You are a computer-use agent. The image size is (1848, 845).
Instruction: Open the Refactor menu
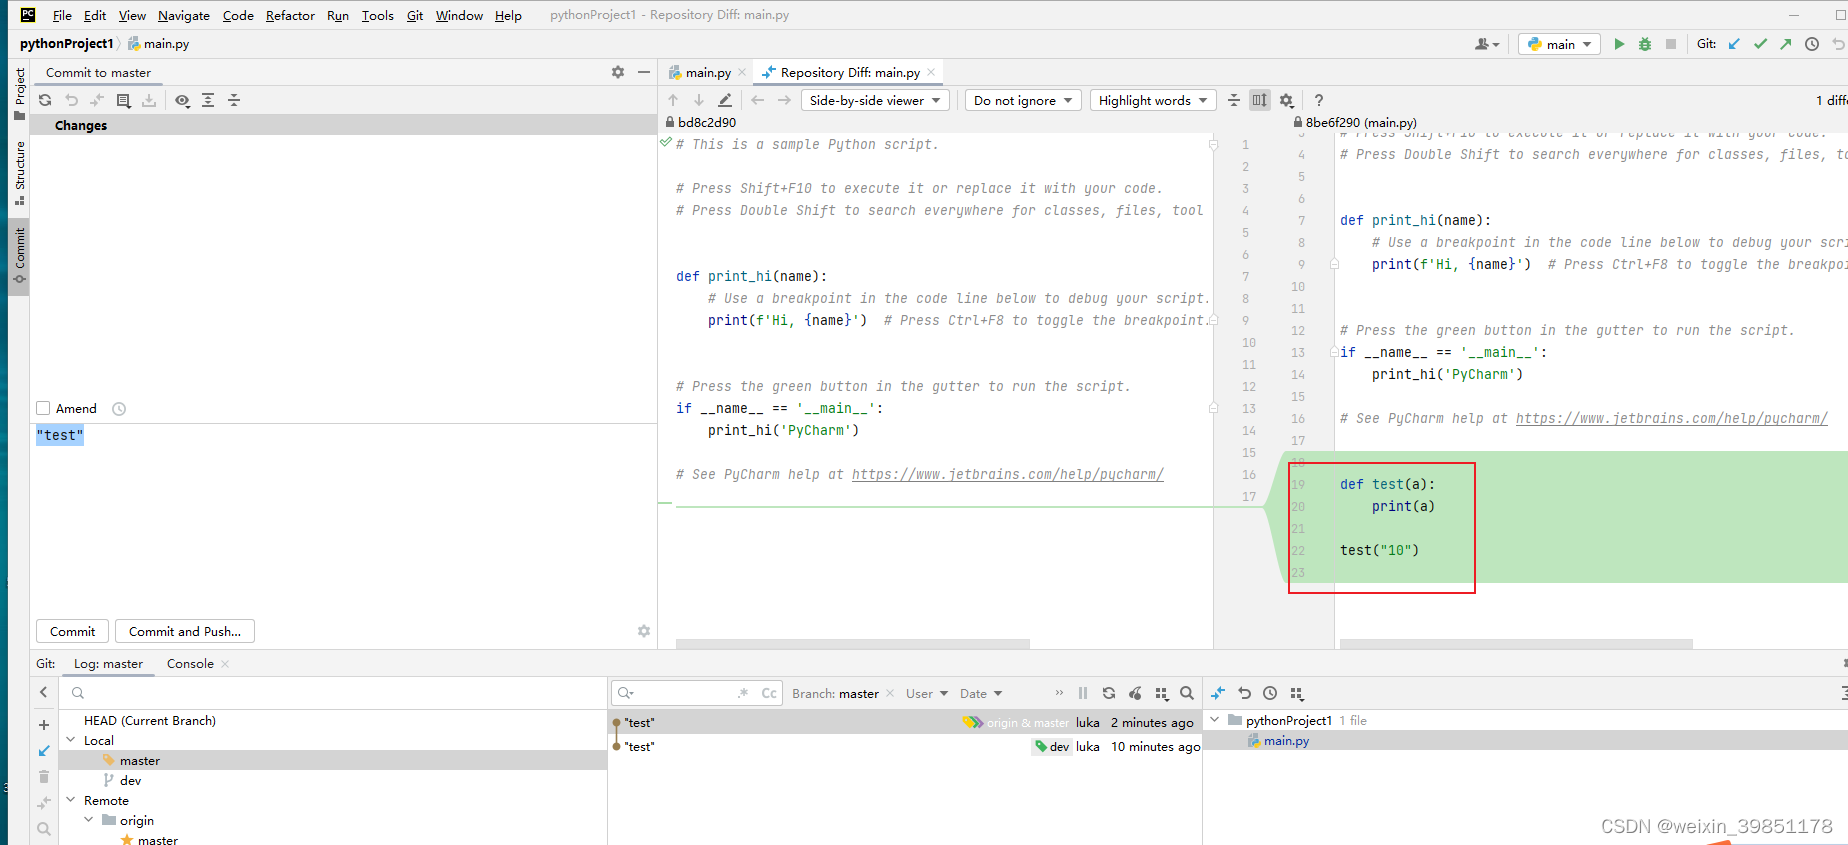pyautogui.click(x=290, y=15)
